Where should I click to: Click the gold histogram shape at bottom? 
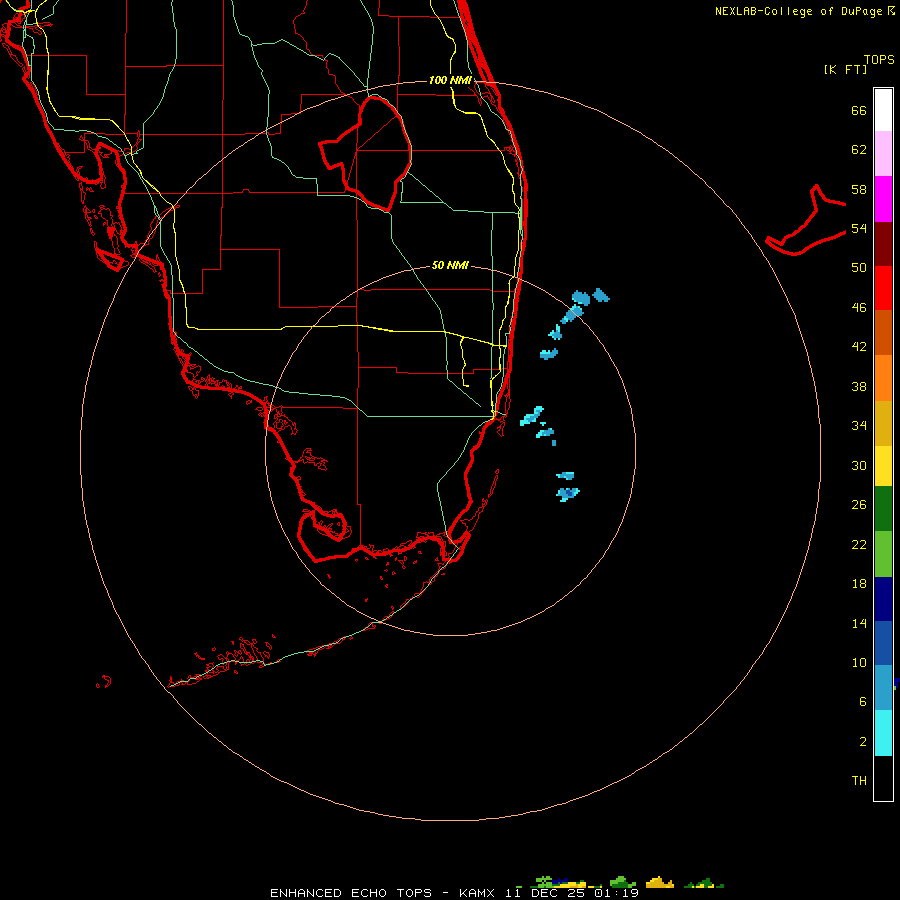point(660,883)
